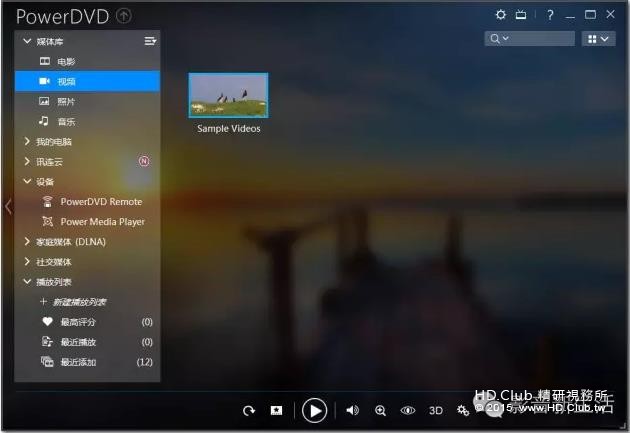This screenshot has height=433, width=630.
Task: Click the search magnifier icon
Action: tap(495, 39)
